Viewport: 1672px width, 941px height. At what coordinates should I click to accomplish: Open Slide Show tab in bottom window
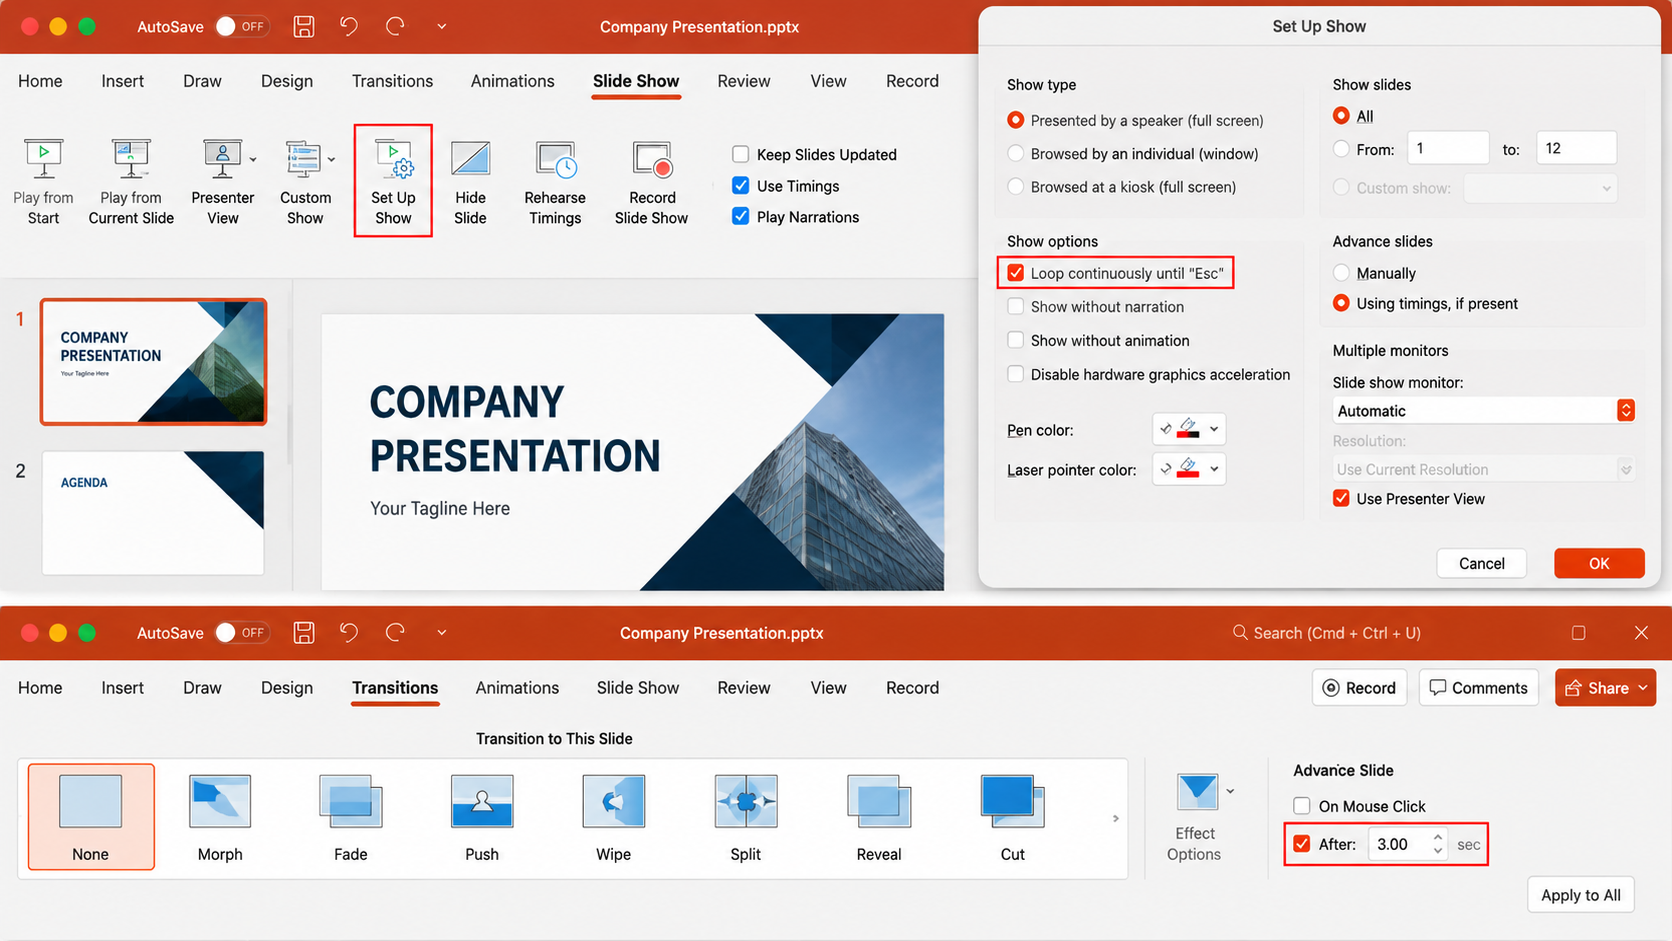(x=638, y=688)
